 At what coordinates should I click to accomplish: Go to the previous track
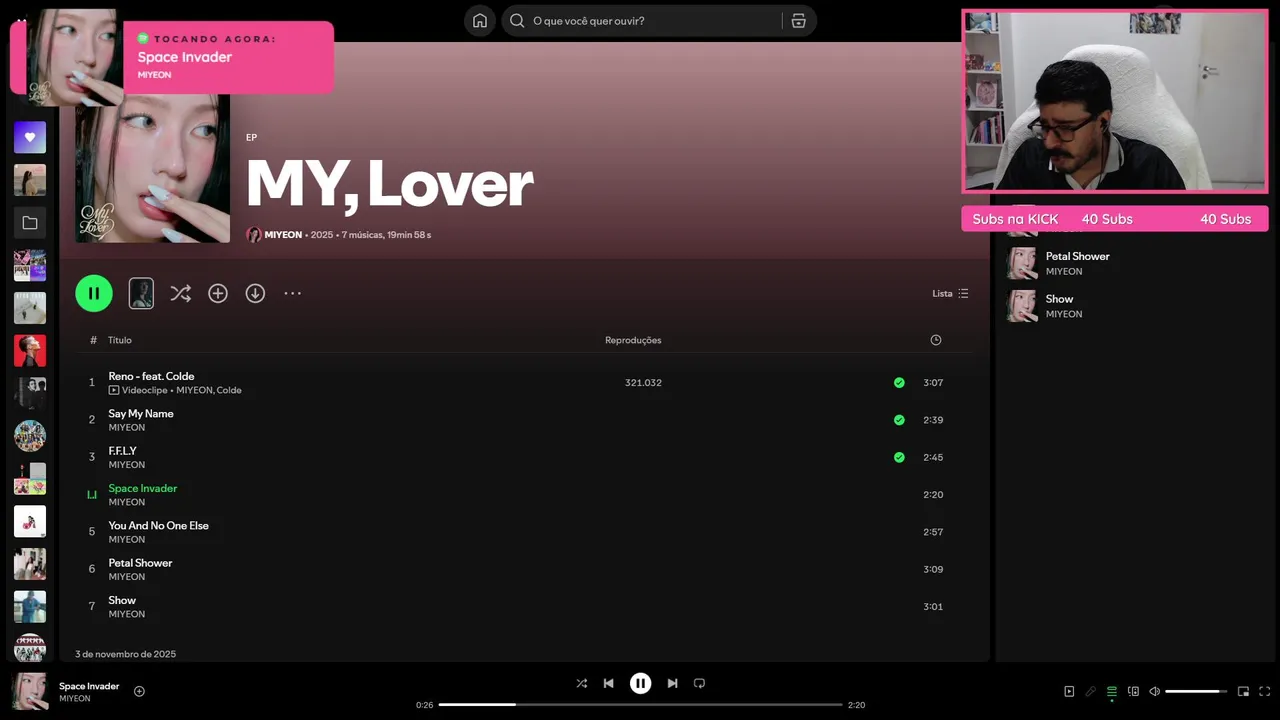click(608, 683)
